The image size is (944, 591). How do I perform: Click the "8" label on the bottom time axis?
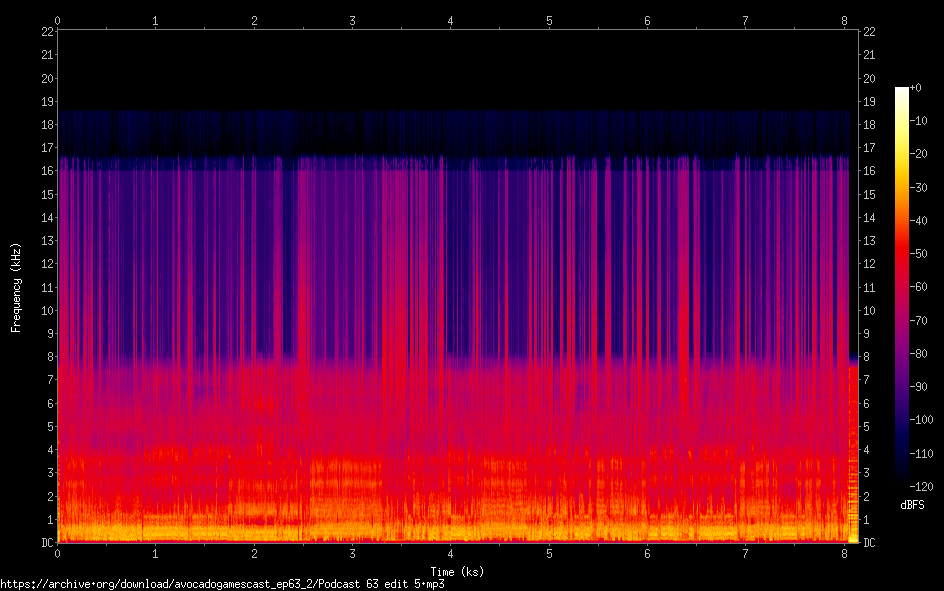point(843,554)
